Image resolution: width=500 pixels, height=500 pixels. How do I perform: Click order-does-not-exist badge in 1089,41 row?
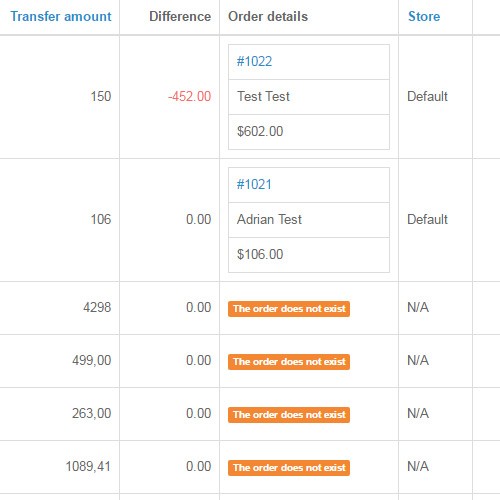(x=289, y=468)
